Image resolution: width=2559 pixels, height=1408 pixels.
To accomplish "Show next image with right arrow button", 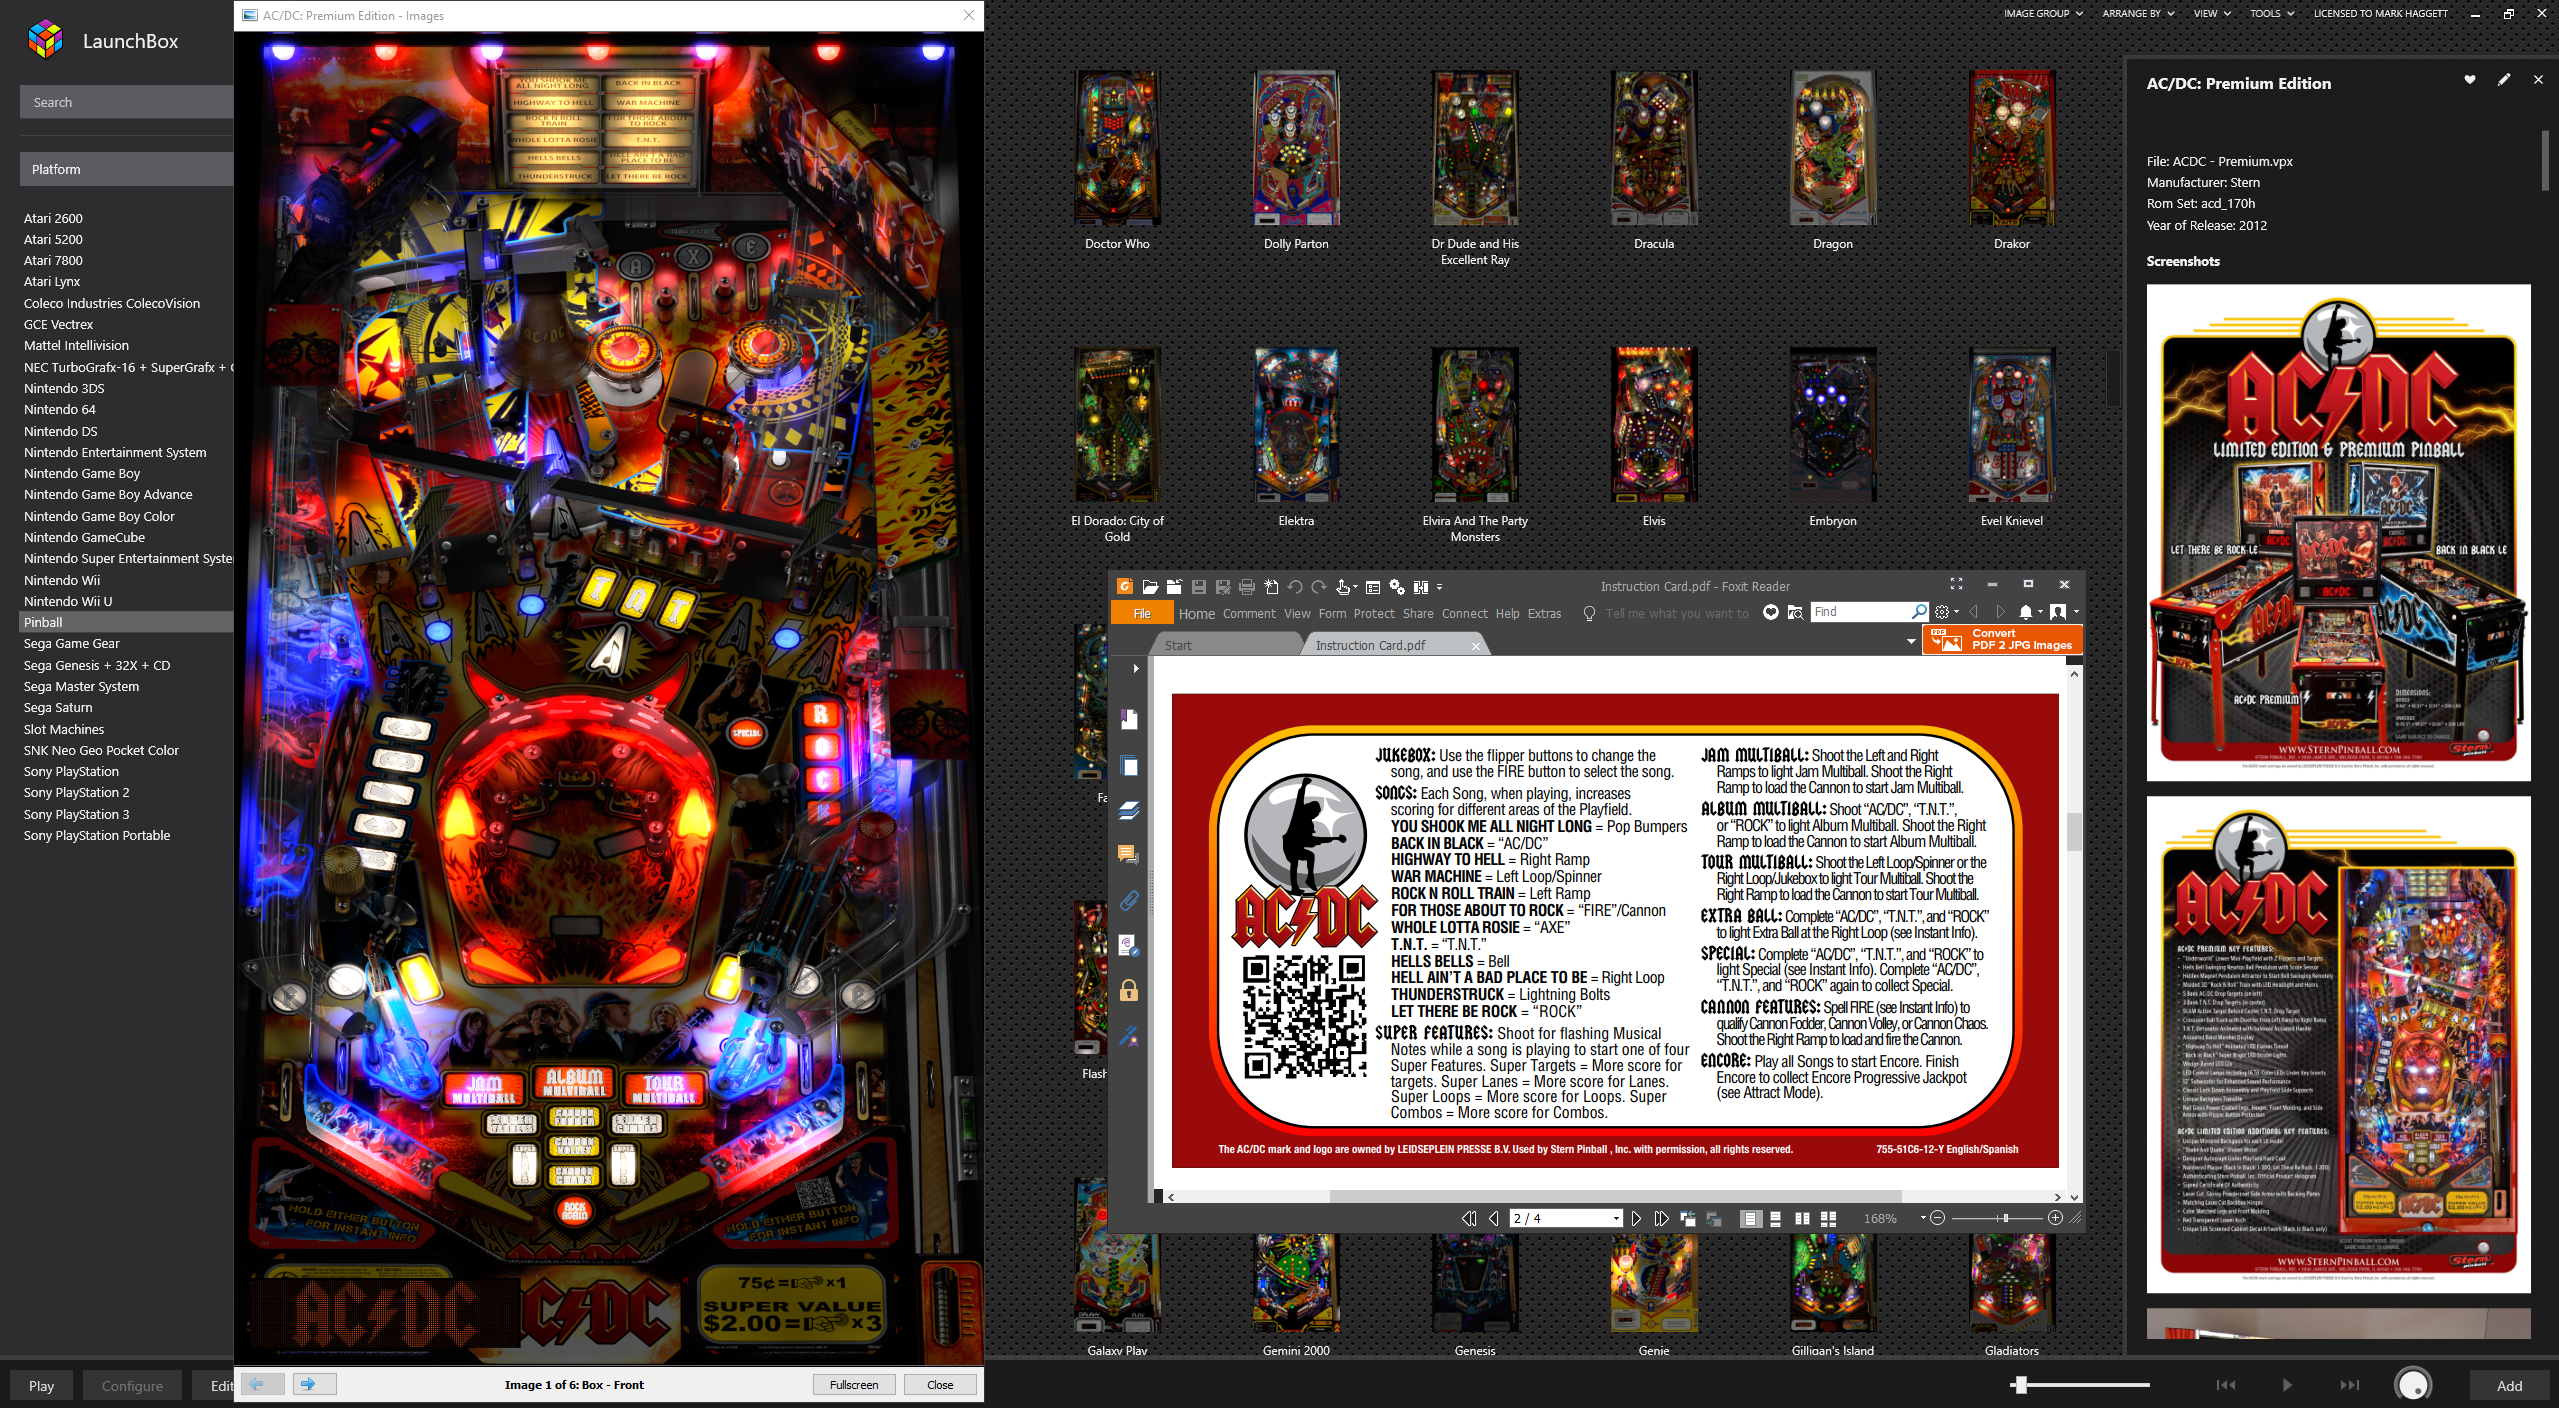I will [x=314, y=1384].
